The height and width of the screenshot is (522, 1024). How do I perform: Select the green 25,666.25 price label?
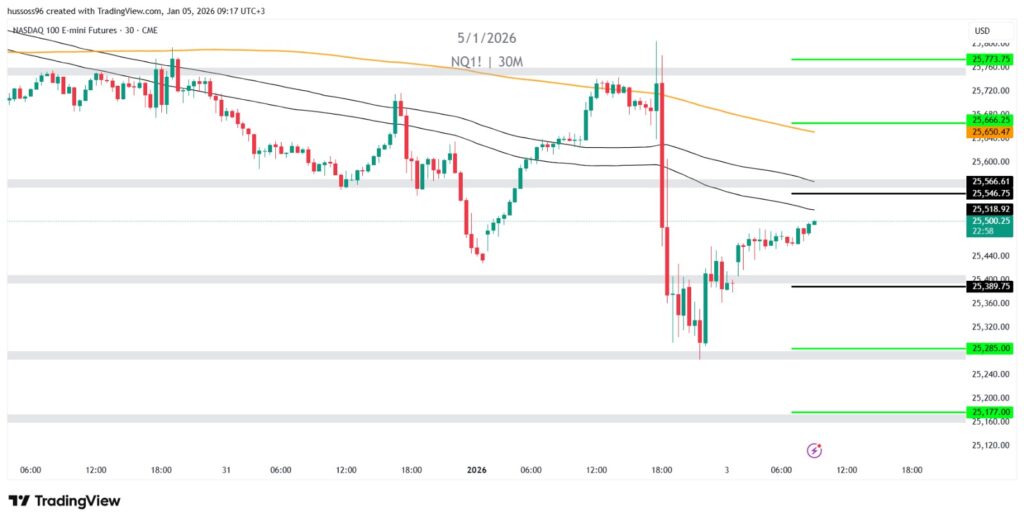tap(990, 121)
